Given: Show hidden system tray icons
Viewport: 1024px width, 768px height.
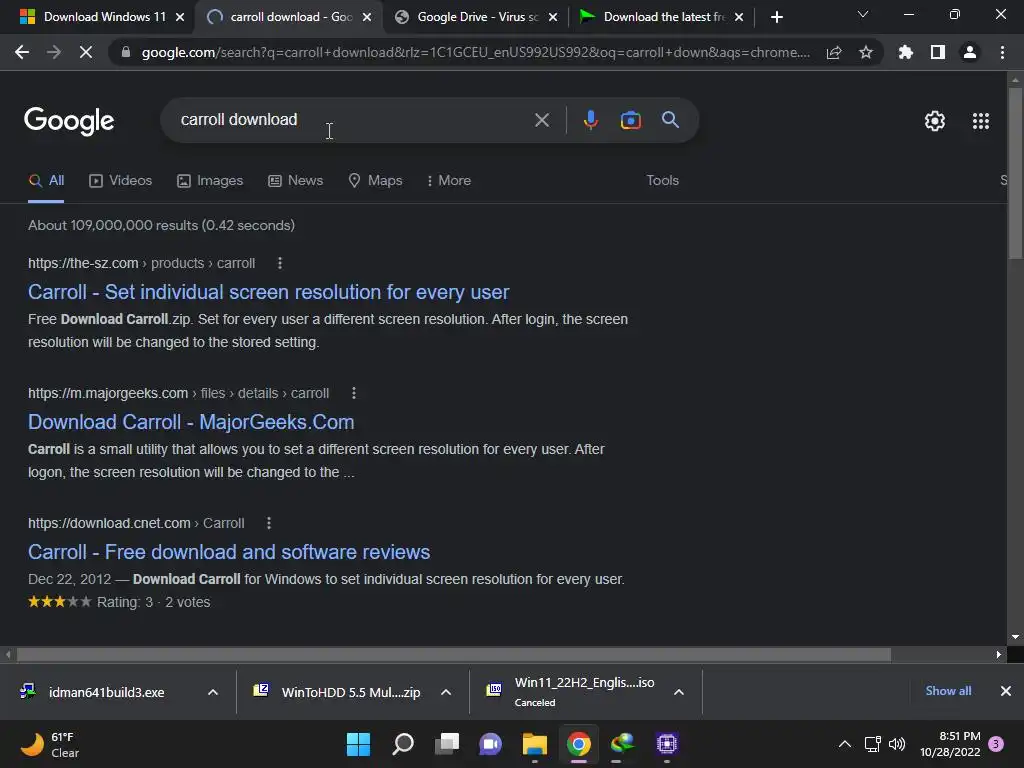Looking at the screenshot, I should [x=844, y=744].
